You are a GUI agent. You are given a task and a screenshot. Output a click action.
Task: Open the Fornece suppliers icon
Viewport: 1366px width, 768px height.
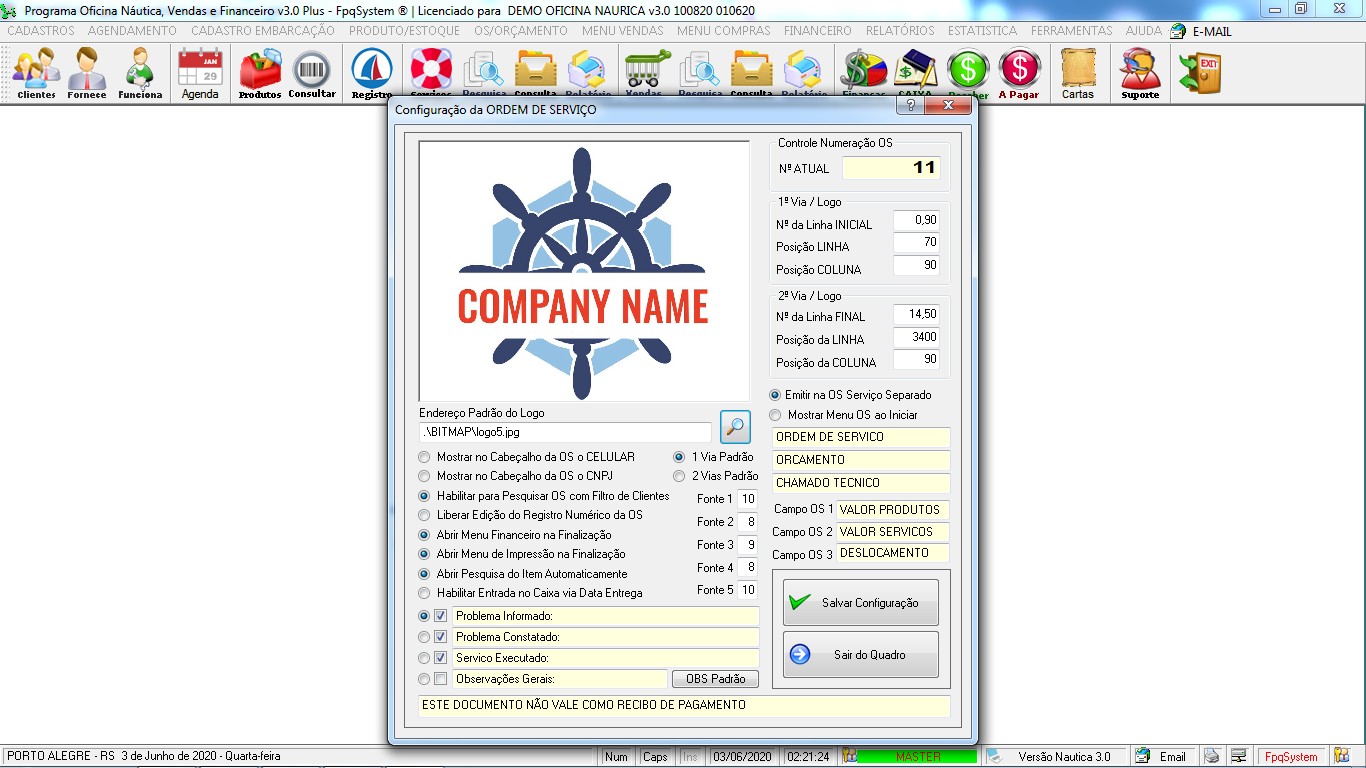pos(87,73)
